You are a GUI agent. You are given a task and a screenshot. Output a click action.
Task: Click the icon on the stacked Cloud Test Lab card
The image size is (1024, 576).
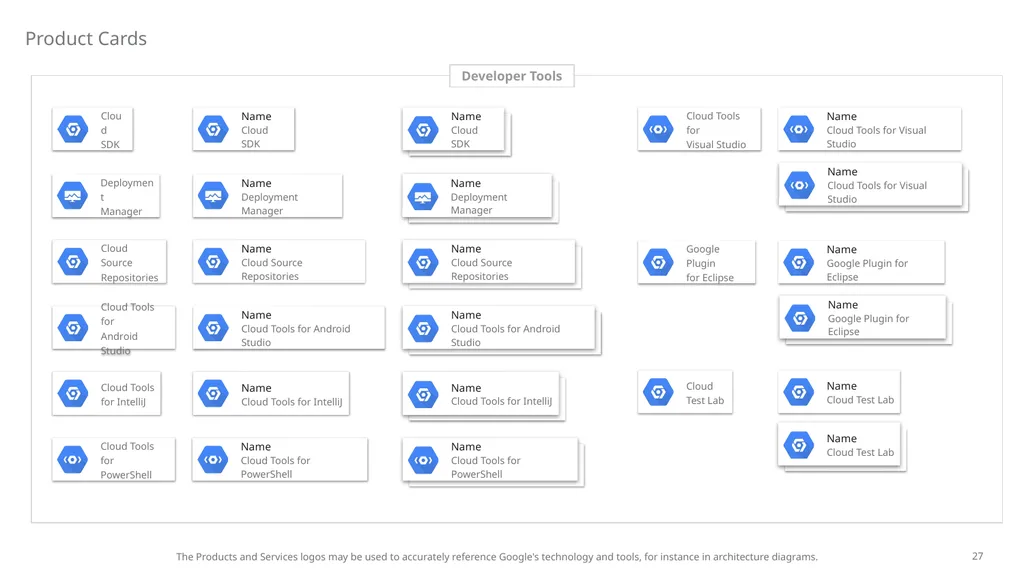tap(799, 445)
